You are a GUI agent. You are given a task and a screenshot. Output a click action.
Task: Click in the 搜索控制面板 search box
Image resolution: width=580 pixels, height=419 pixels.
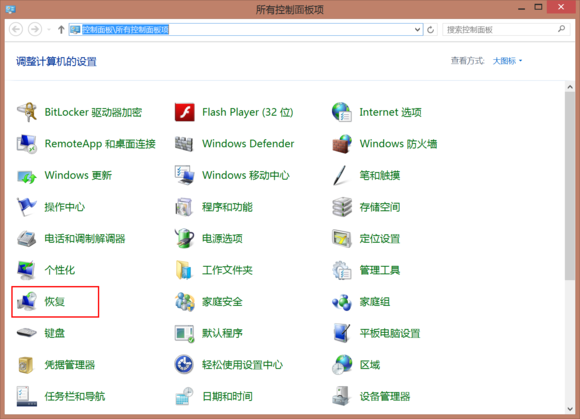click(x=506, y=30)
